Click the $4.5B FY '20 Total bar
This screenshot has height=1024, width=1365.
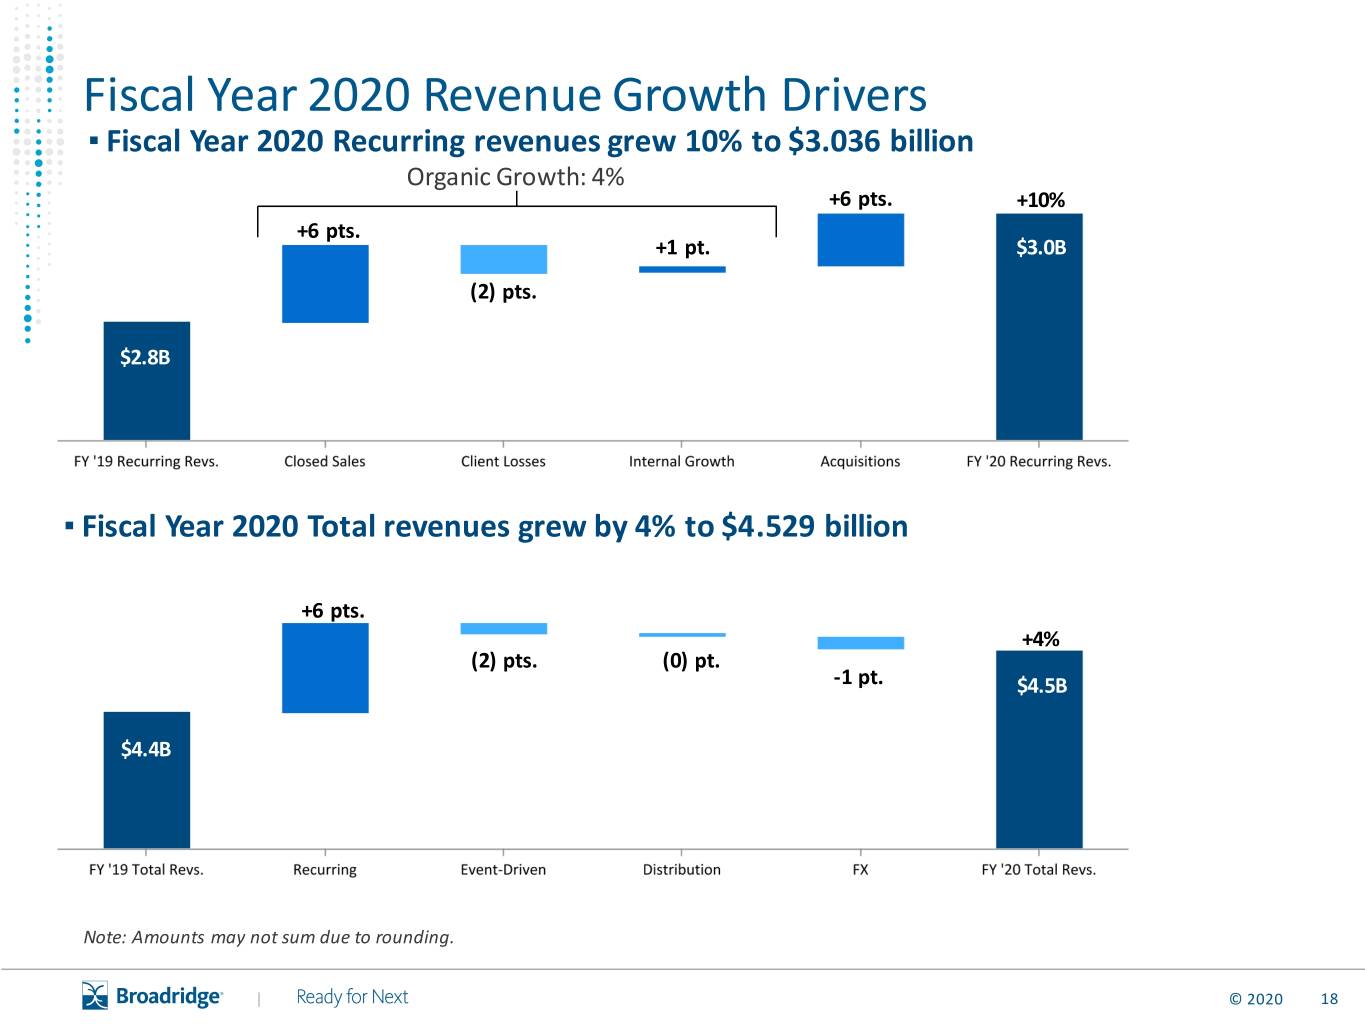coord(1039,749)
